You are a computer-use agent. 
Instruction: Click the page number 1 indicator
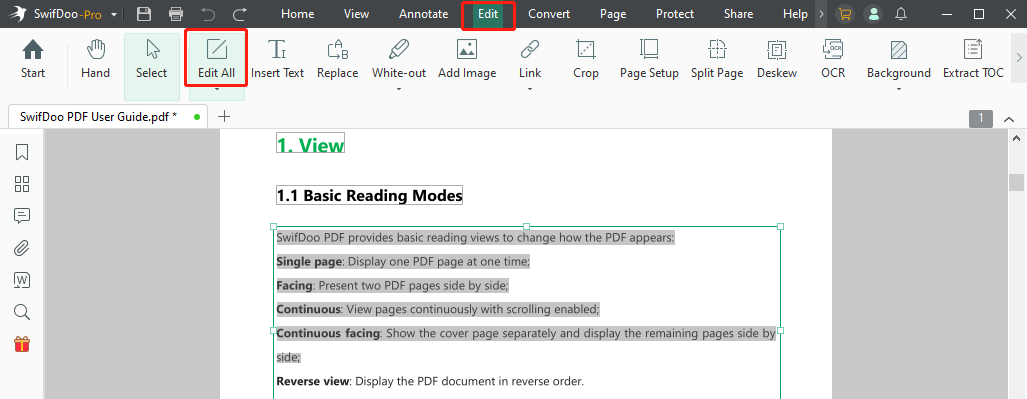coord(980,118)
